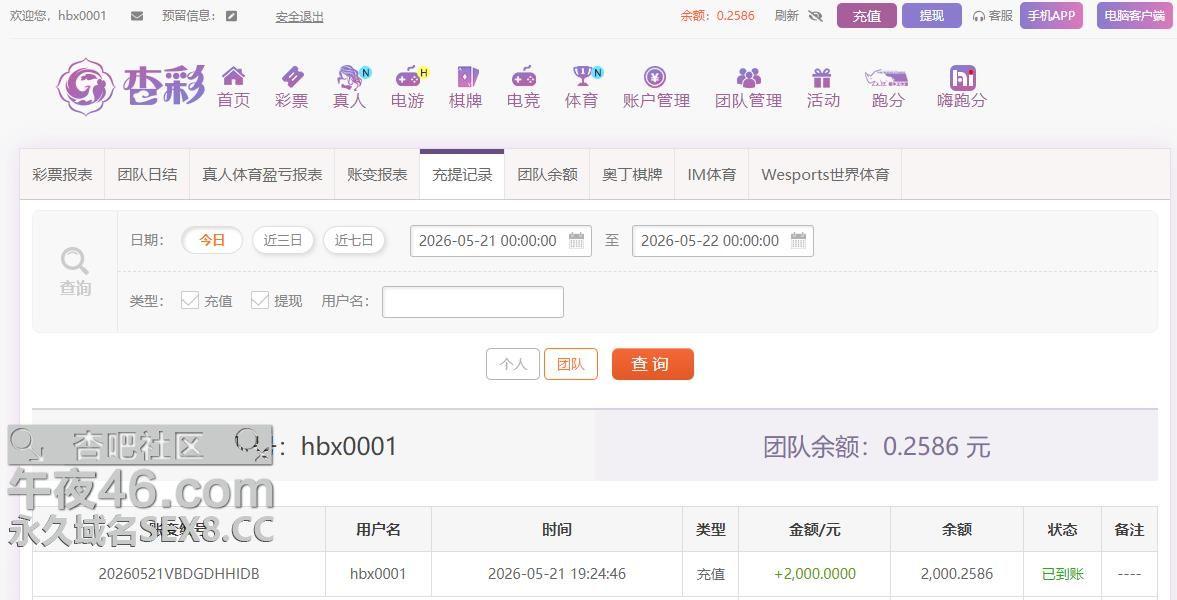Click hbx0001 in the 用户名 column
This screenshot has height=600, width=1177.
click(x=378, y=574)
